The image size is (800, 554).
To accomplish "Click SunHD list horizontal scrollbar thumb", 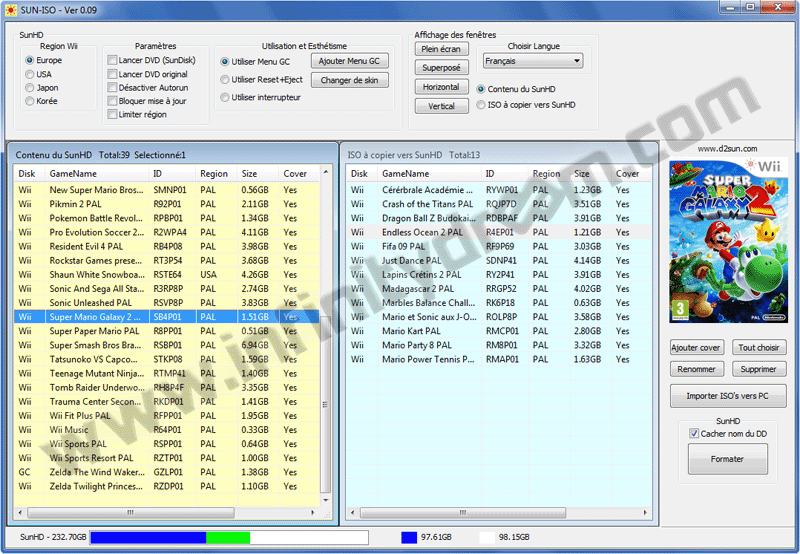I will pos(131,512).
